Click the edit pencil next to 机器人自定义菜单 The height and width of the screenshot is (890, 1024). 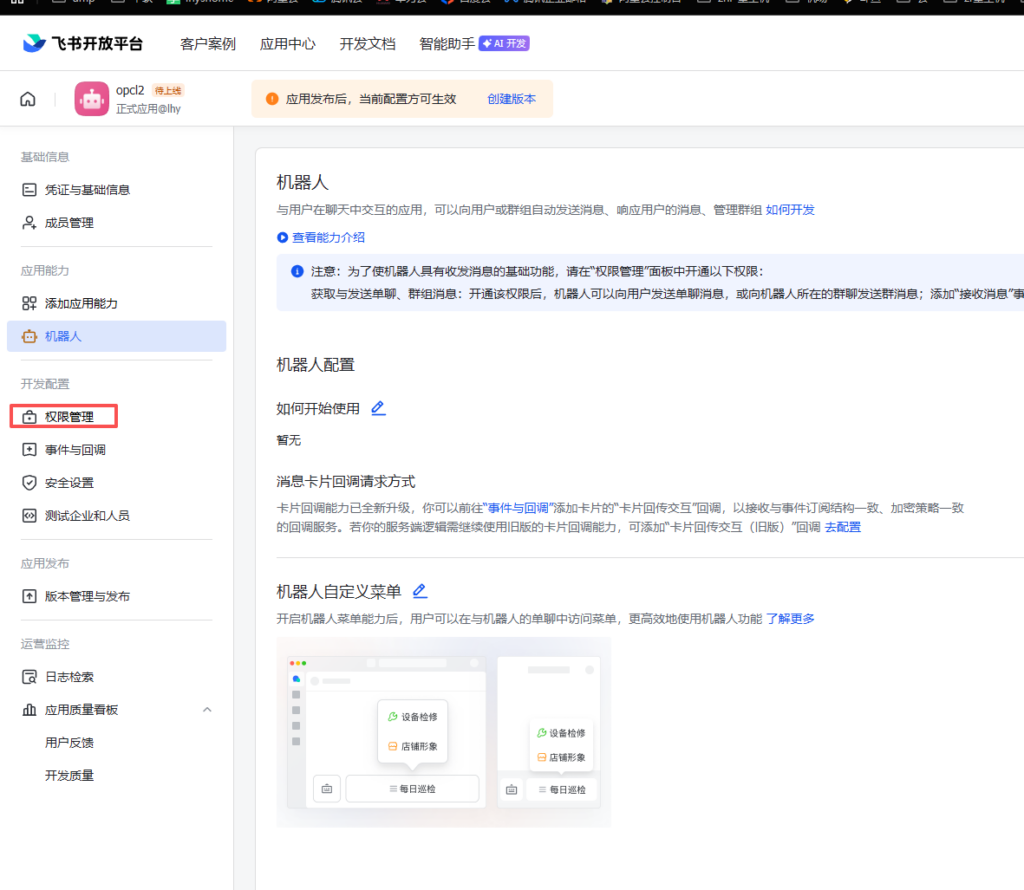click(420, 591)
